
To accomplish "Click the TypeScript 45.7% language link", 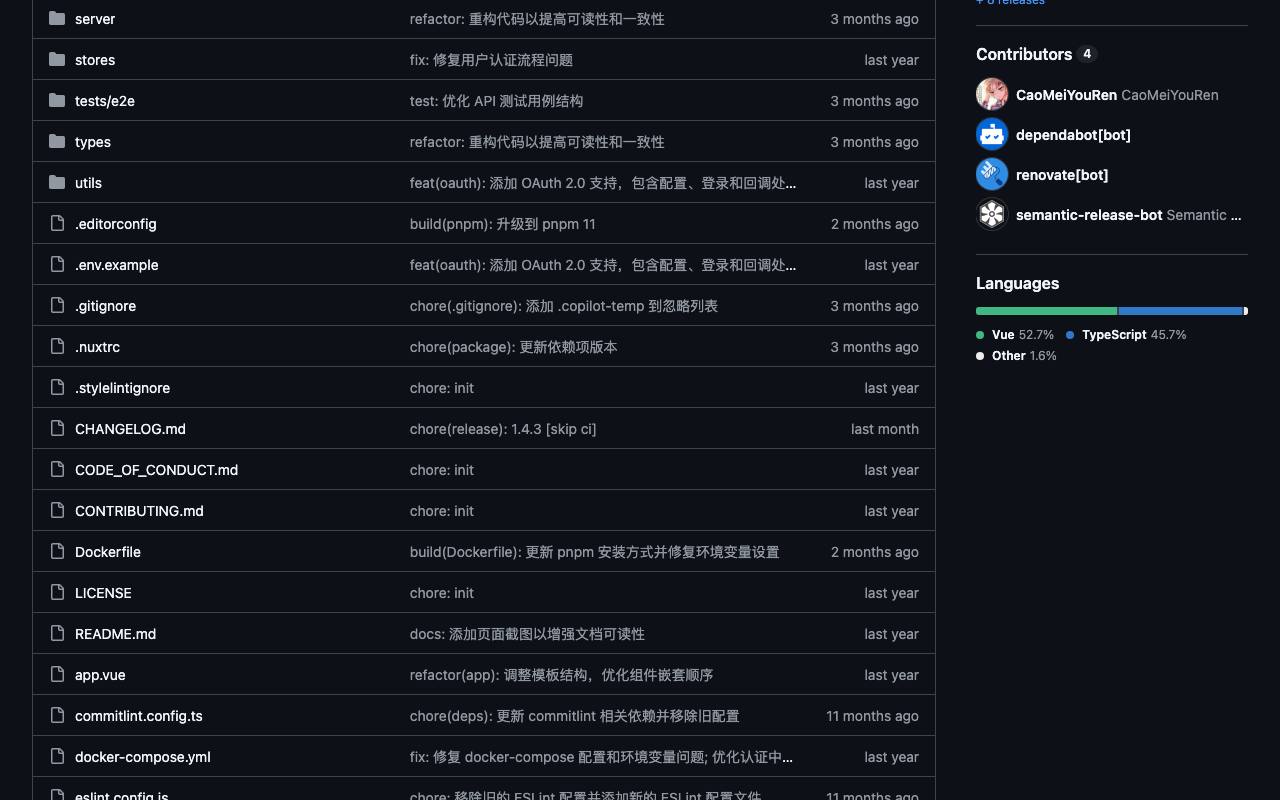I will 1126,335.
